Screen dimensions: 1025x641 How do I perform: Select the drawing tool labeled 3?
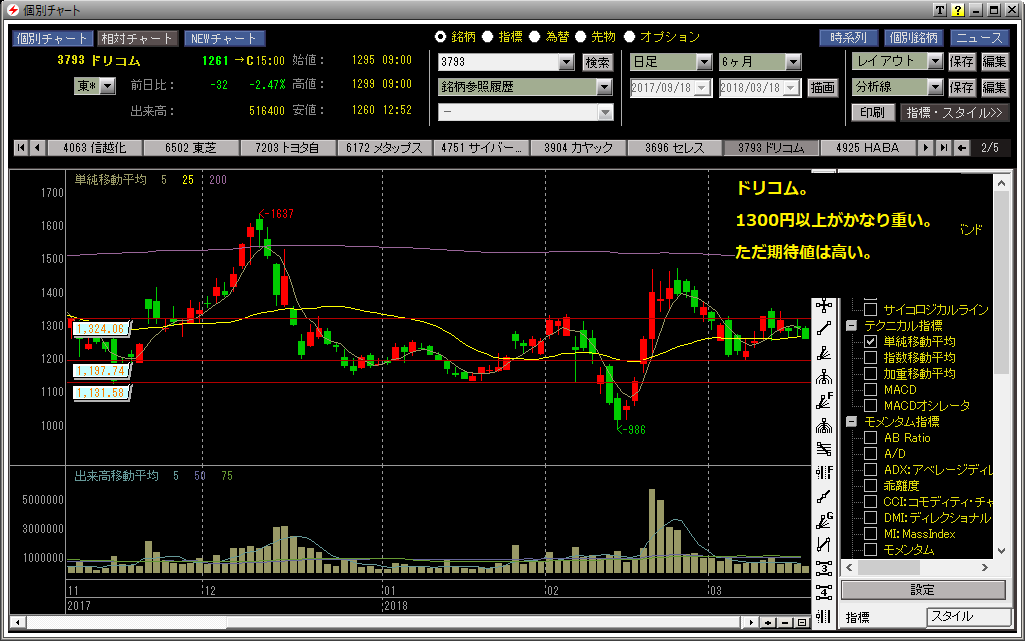824,568
